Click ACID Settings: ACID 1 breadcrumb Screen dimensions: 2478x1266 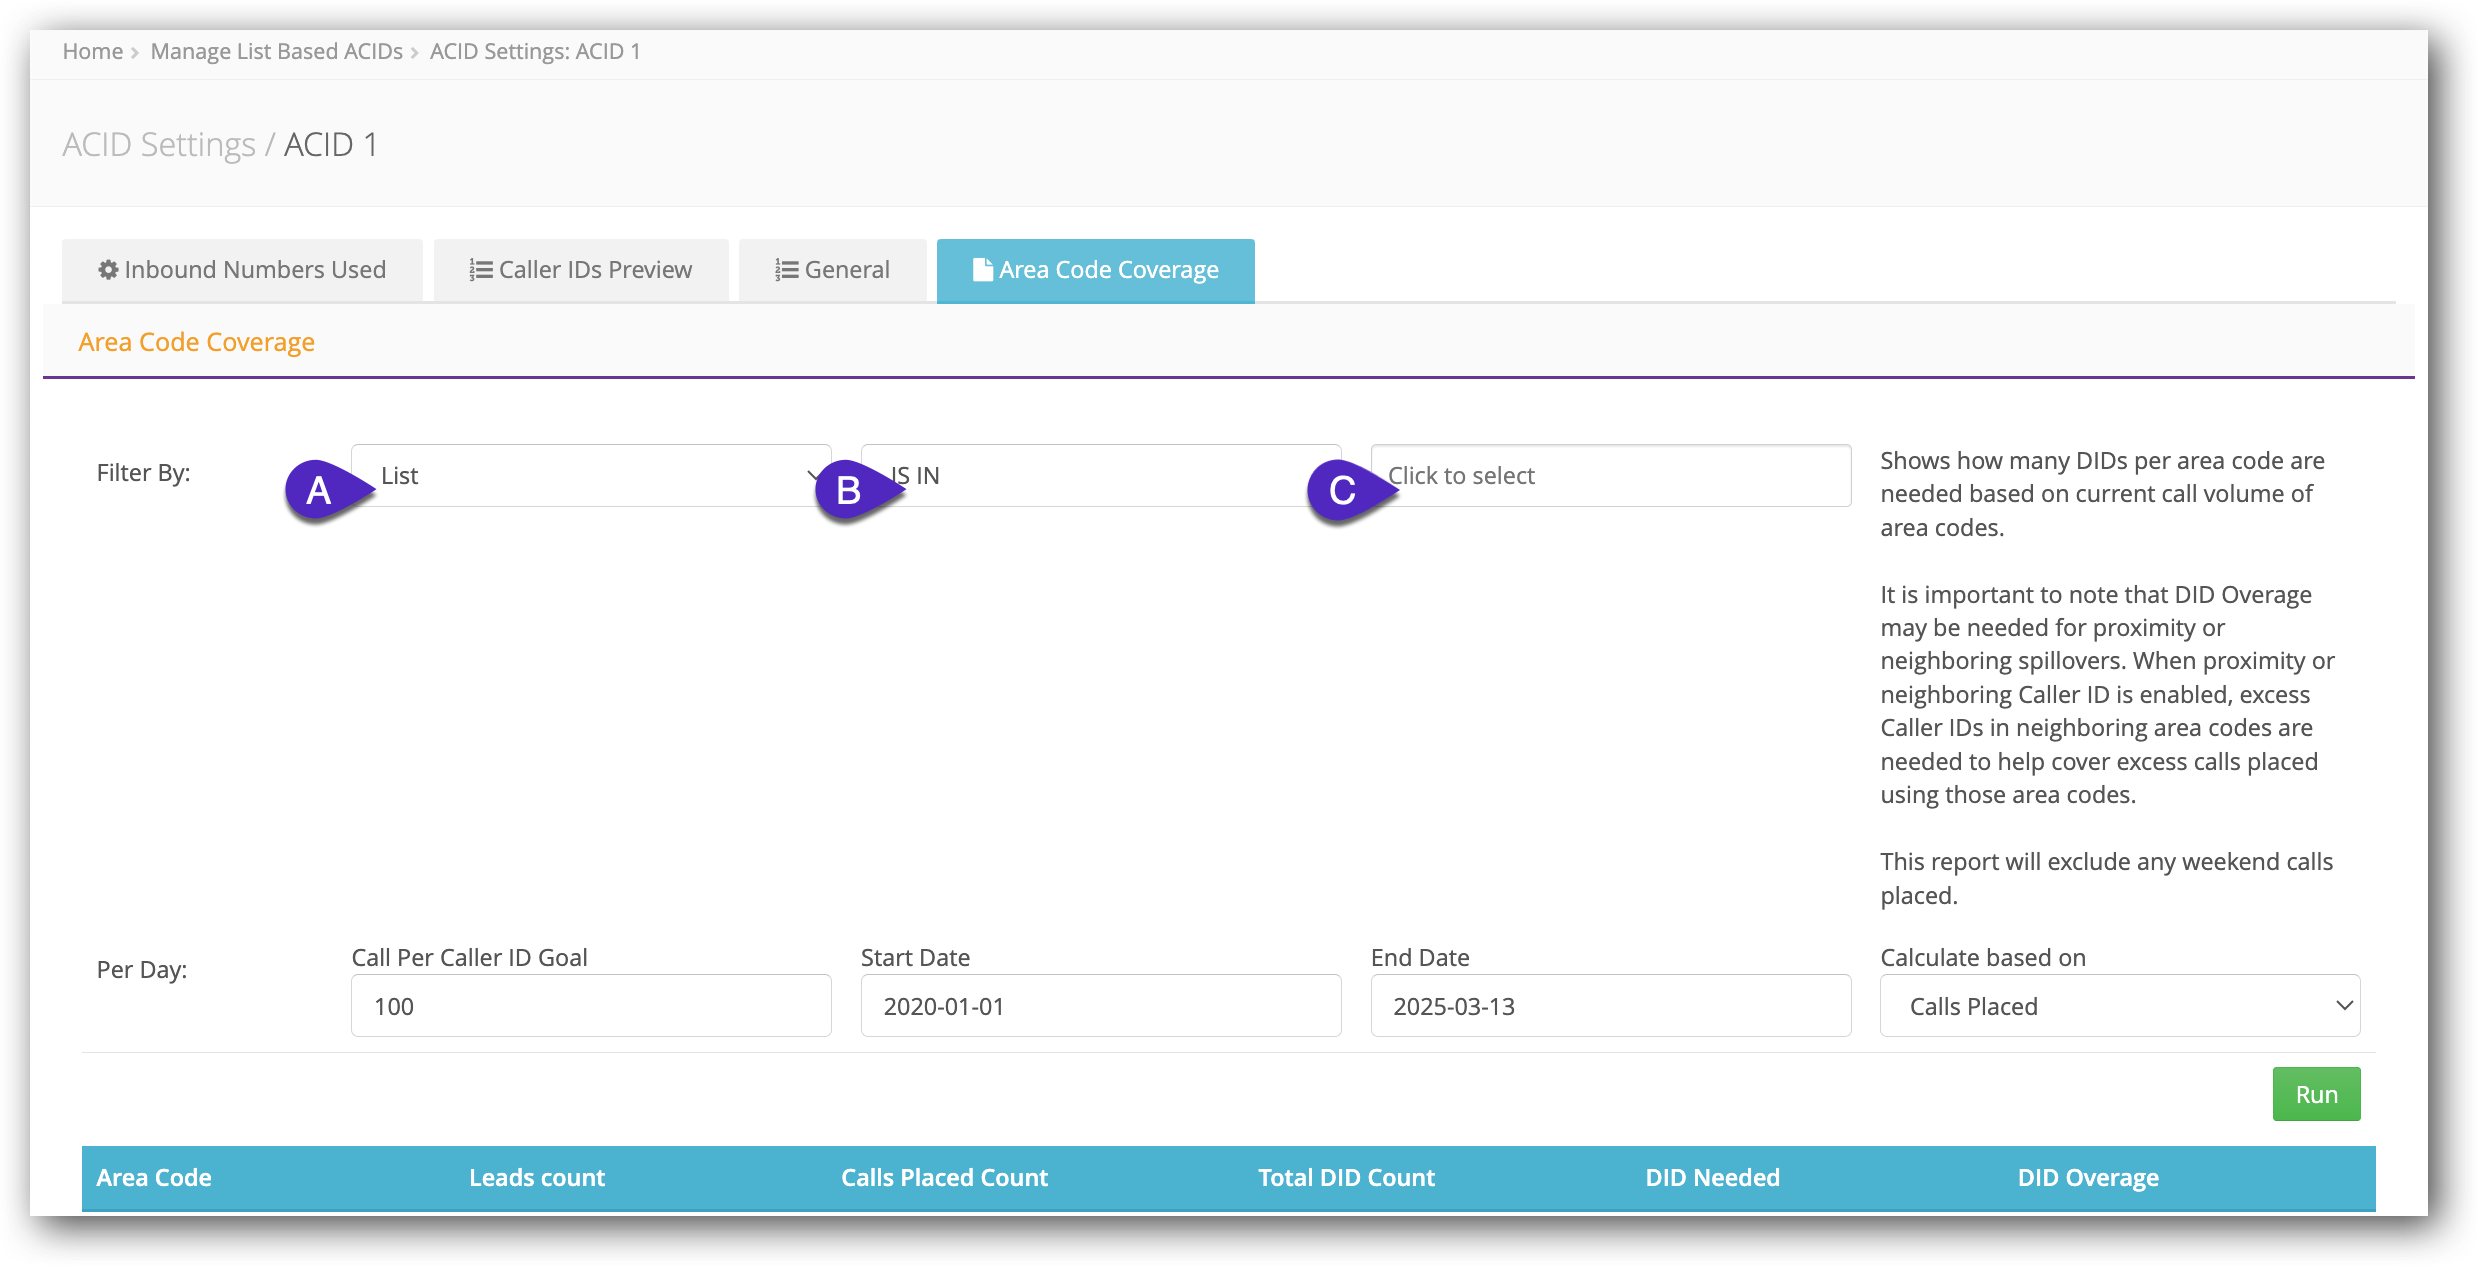coord(535,52)
